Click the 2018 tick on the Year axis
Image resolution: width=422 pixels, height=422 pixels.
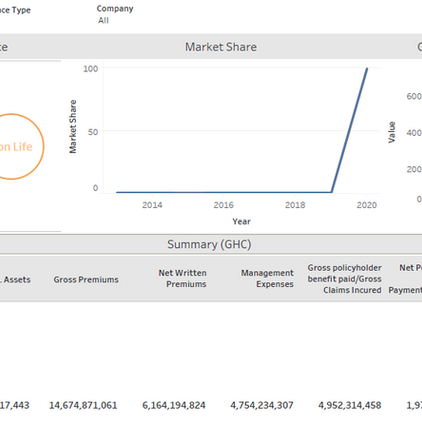pyautogui.click(x=295, y=205)
